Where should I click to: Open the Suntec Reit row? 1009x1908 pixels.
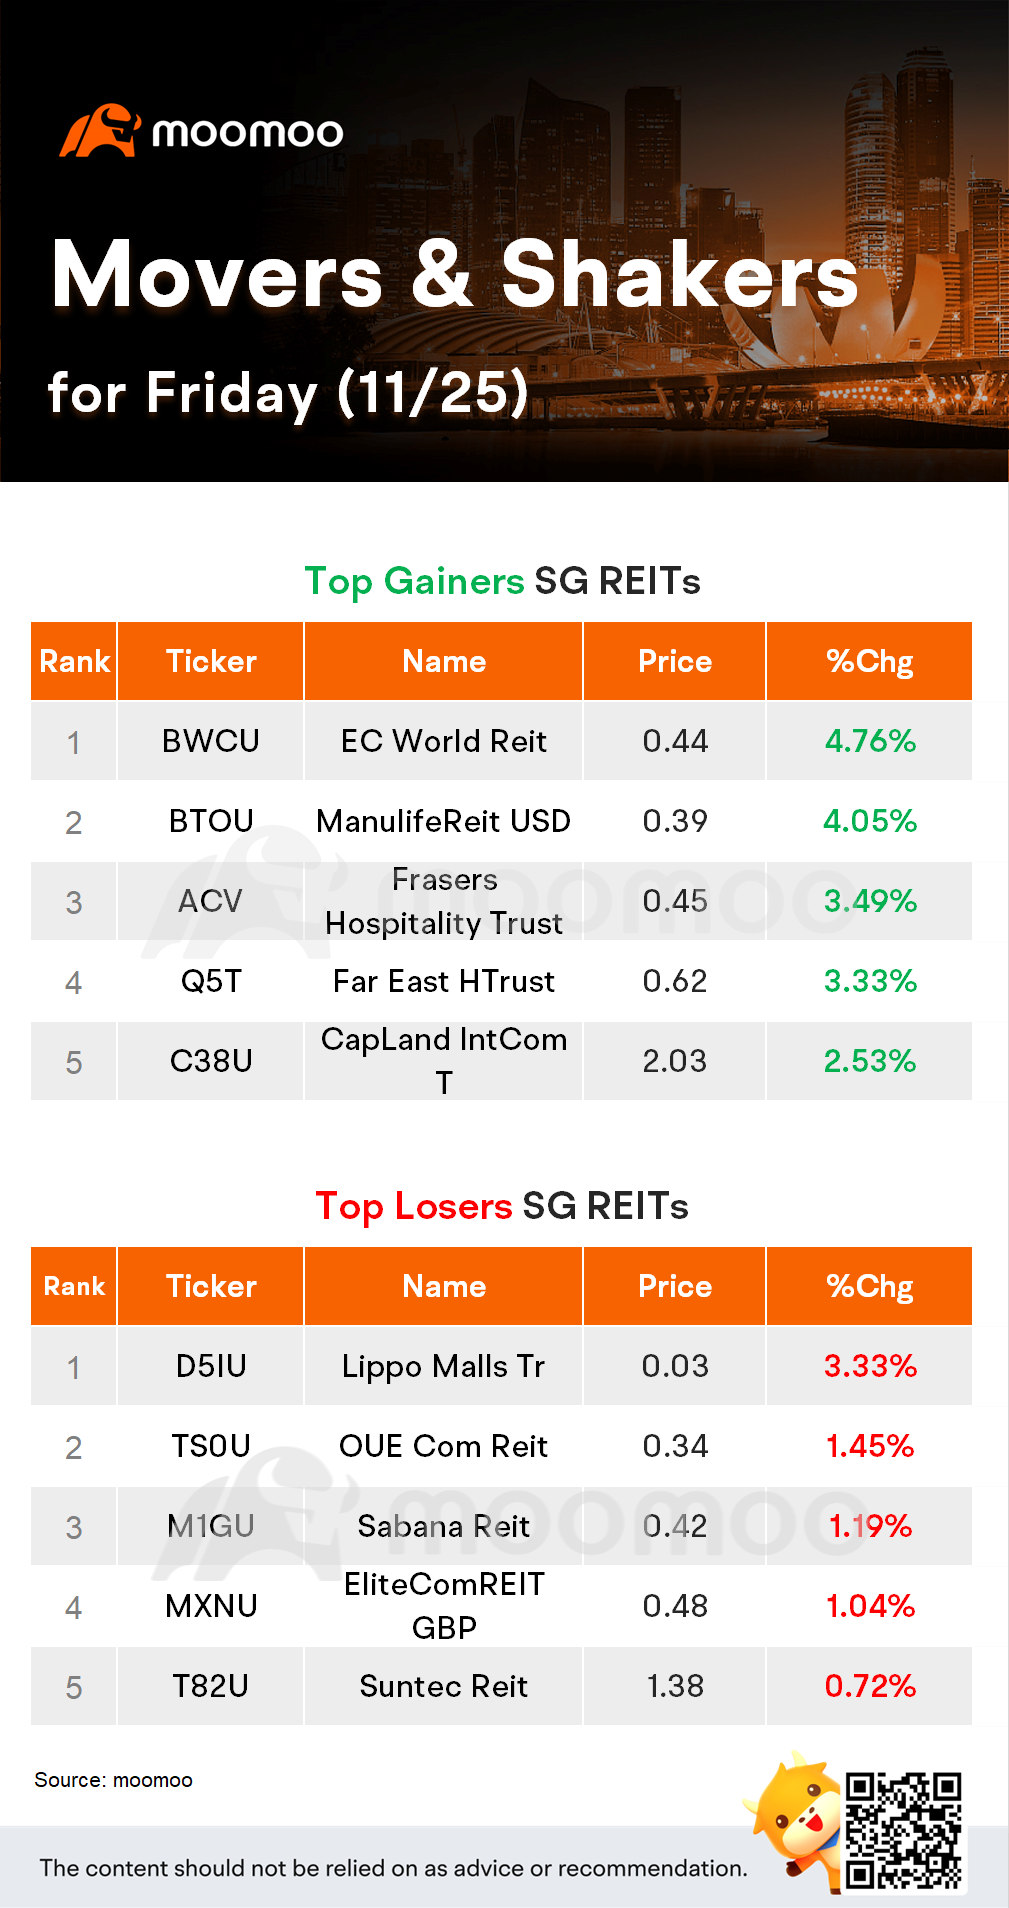[444, 1686]
